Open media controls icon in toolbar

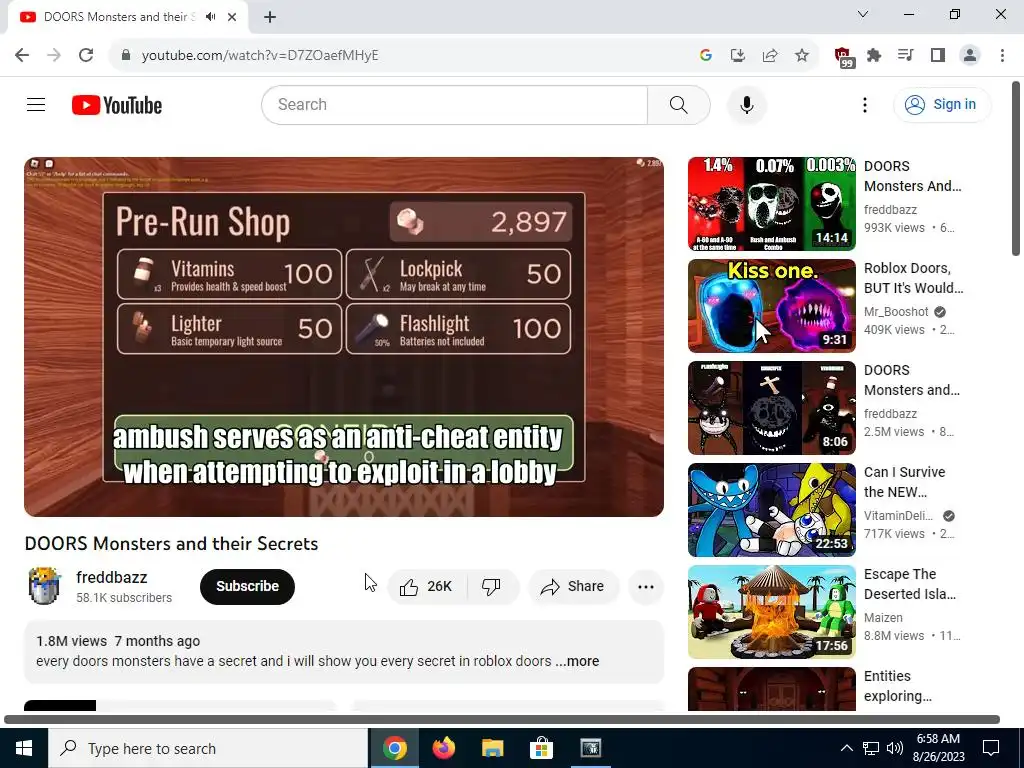[x=905, y=55]
